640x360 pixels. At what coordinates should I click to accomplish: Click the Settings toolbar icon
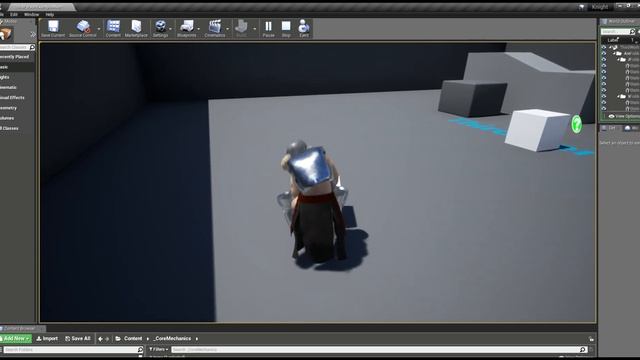click(x=160, y=26)
